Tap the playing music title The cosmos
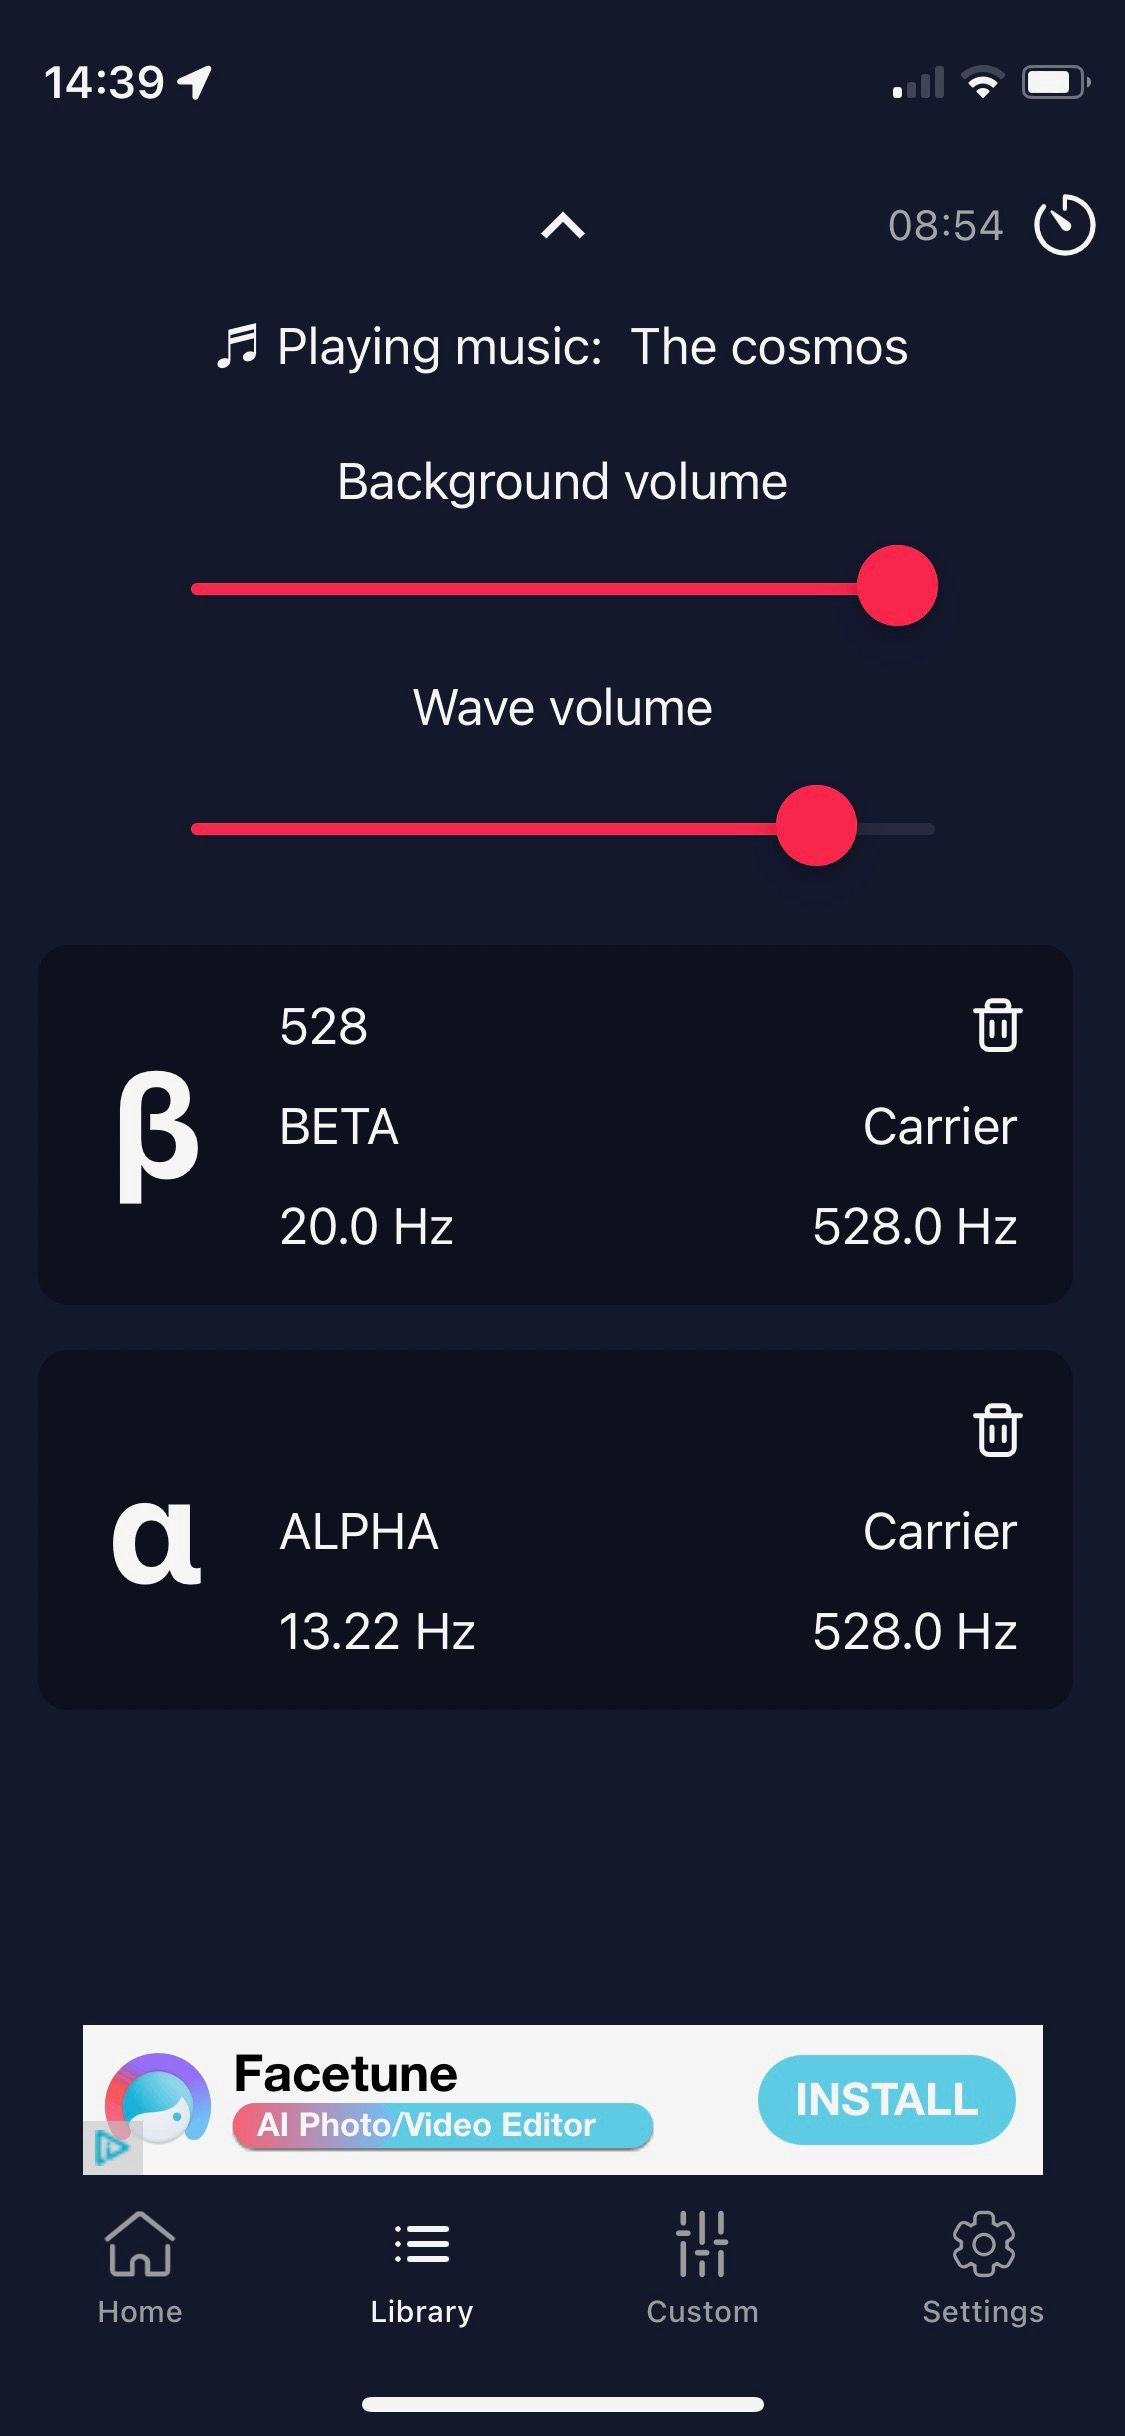This screenshot has height=2436, width=1125. point(768,348)
